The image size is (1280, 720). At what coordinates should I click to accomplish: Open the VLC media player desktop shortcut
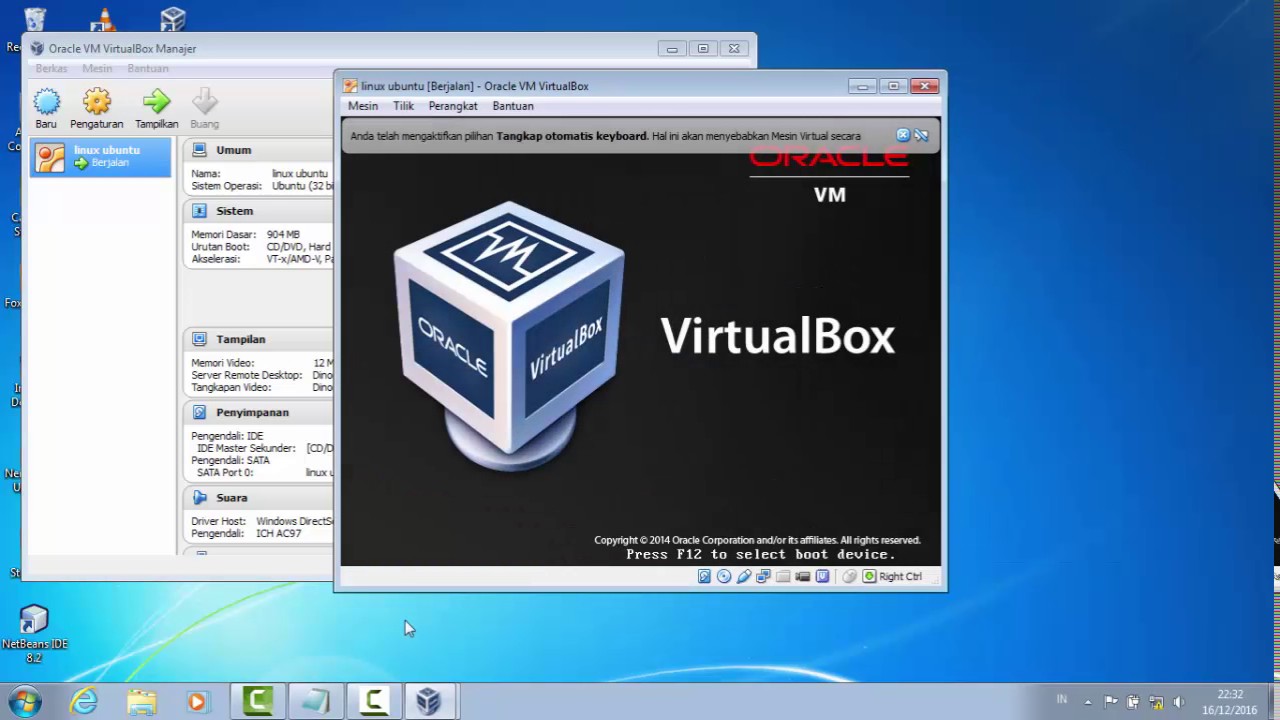(102, 18)
